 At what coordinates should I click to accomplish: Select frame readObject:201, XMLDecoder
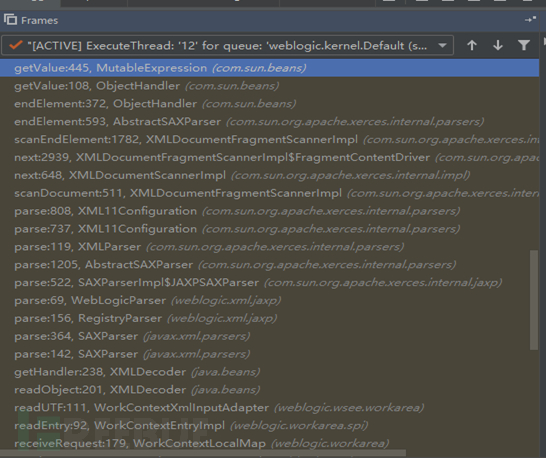270,390
